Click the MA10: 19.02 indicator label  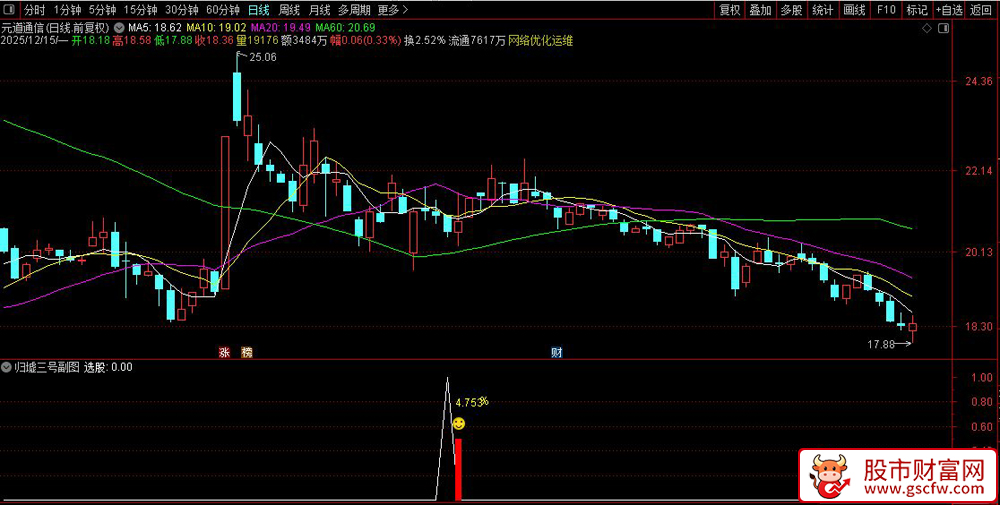(x=217, y=28)
